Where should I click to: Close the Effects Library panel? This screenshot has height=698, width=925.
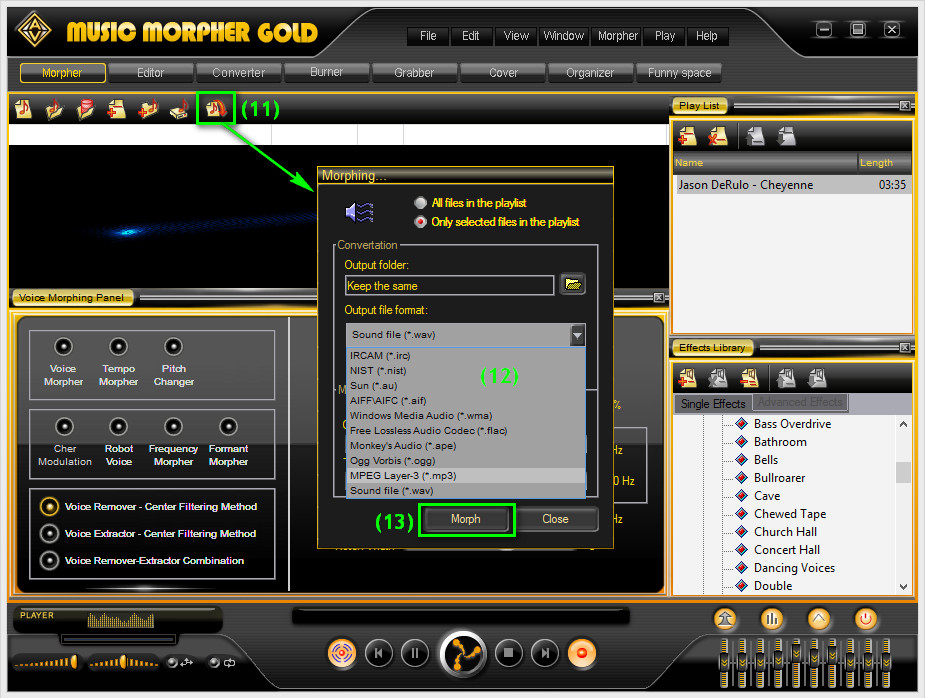(904, 348)
